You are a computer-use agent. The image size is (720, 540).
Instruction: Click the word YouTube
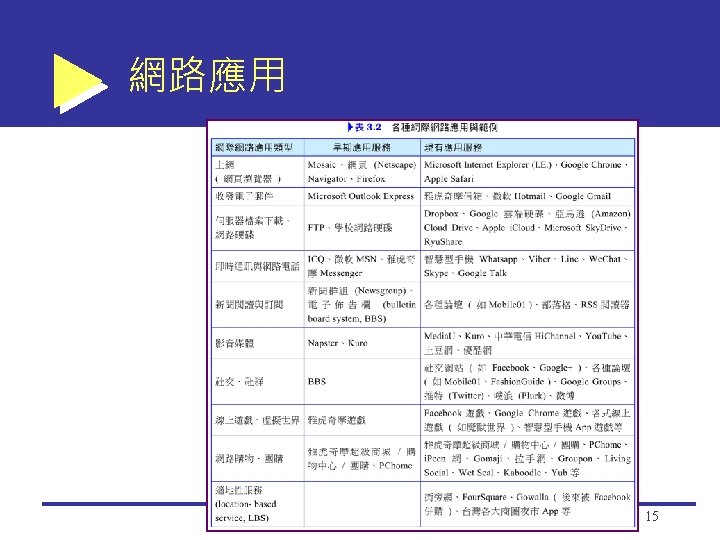click(603, 336)
